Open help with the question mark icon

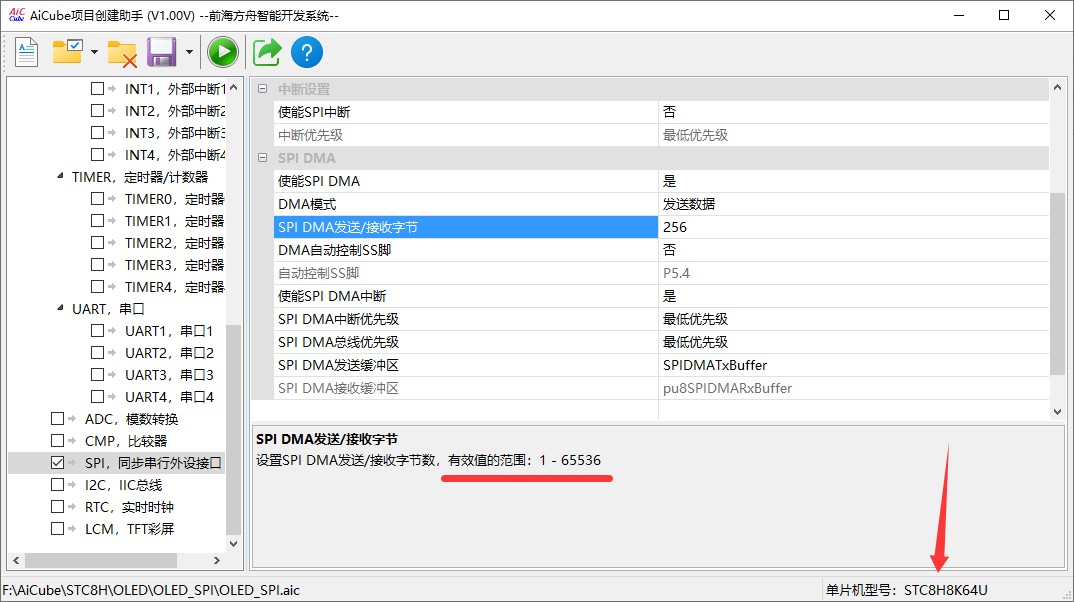tap(307, 52)
